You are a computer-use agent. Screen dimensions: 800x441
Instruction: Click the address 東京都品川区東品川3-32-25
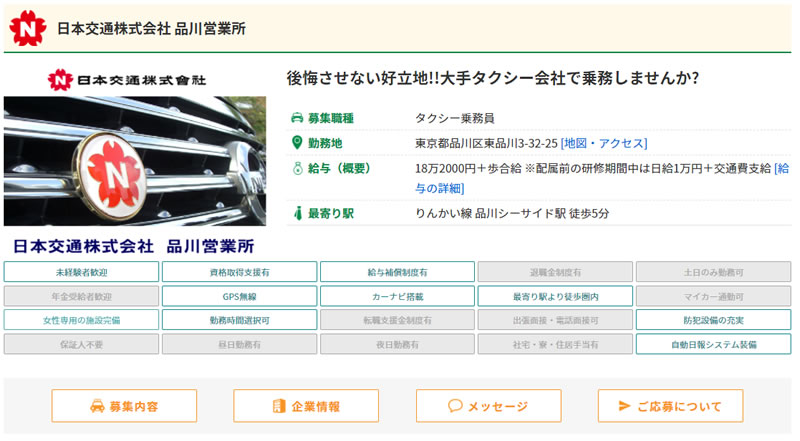pyautogui.click(x=486, y=143)
